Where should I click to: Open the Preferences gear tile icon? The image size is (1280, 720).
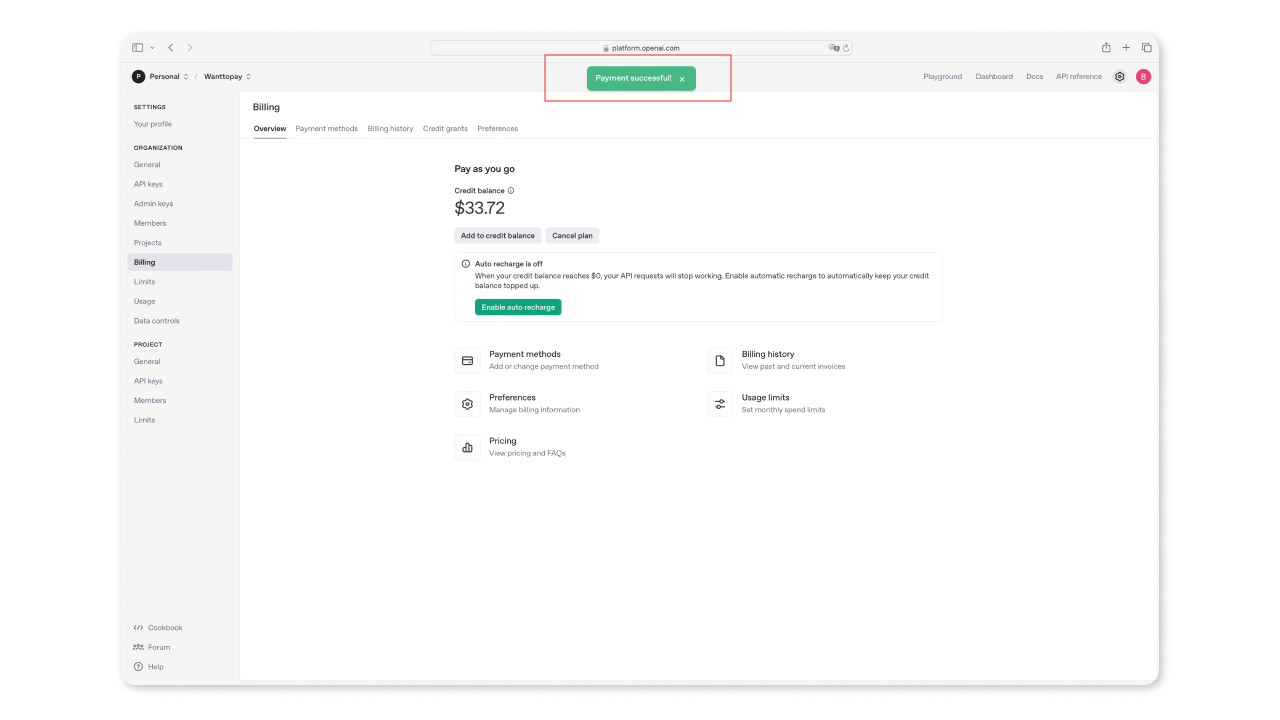(467, 404)
